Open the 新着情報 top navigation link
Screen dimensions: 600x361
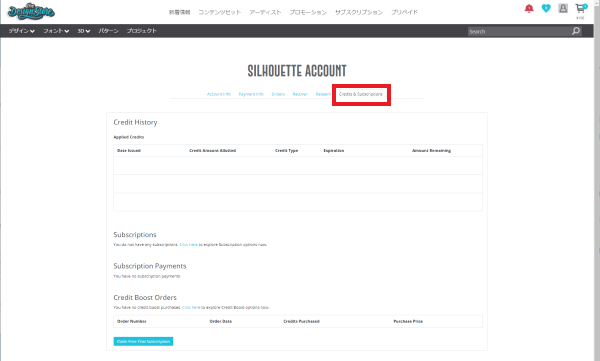pos(179,12)
